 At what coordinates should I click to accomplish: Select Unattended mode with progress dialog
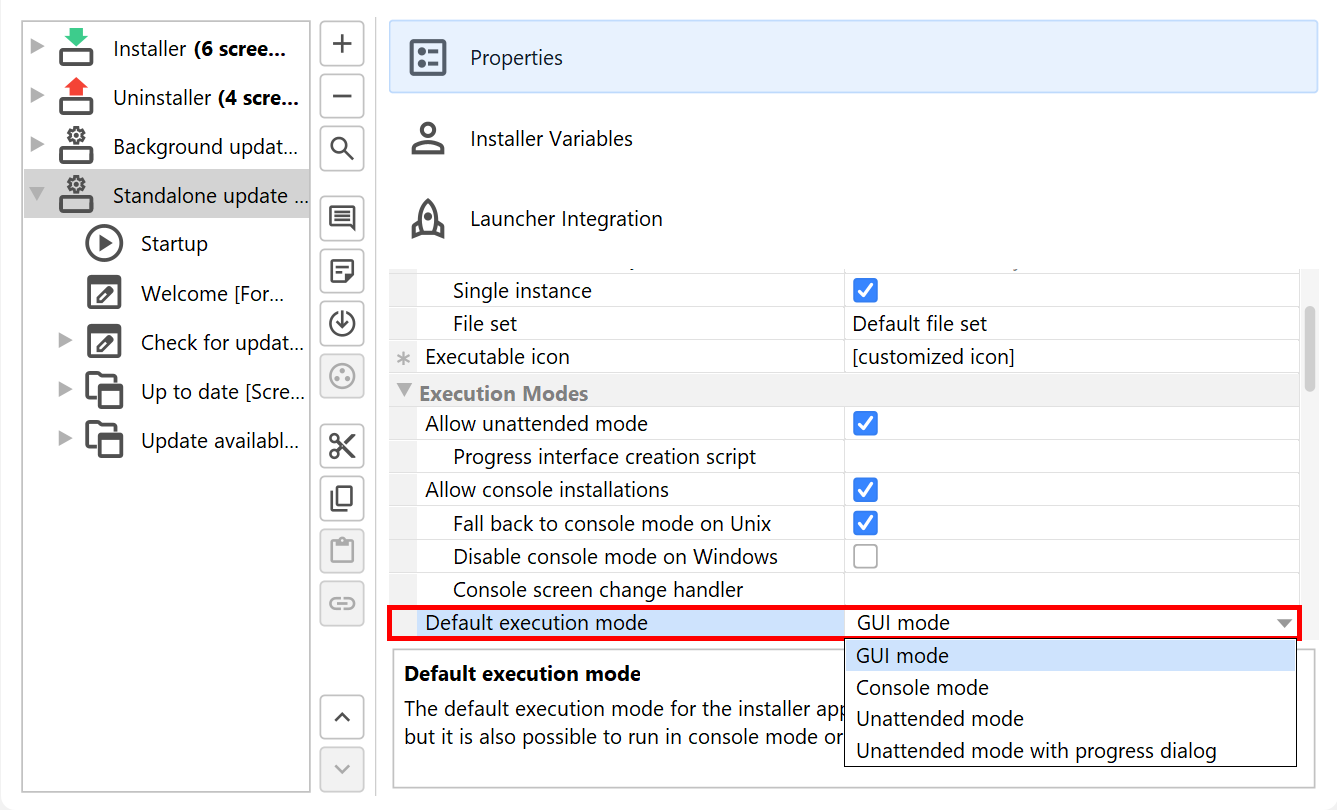click(x=1036, y=751)
